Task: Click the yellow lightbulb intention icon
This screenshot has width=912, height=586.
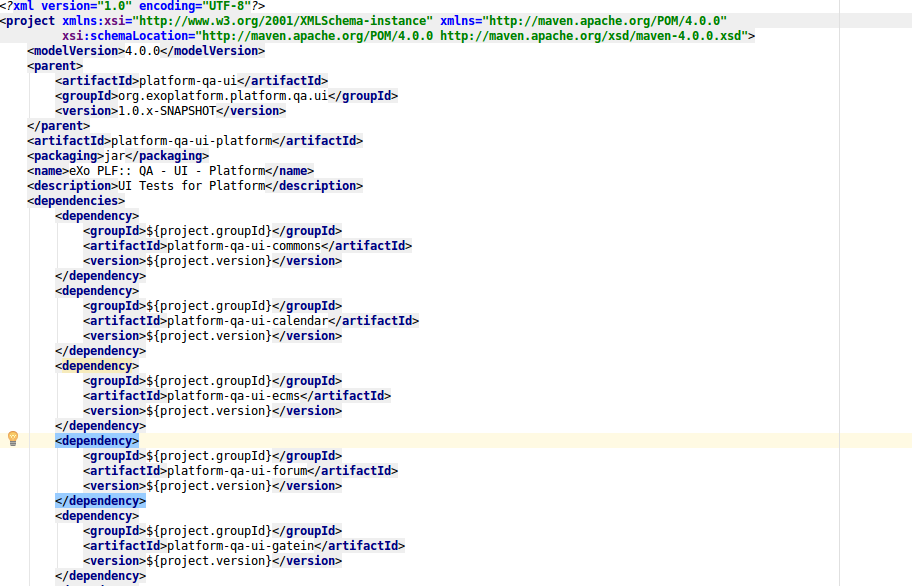Action: 13,438
